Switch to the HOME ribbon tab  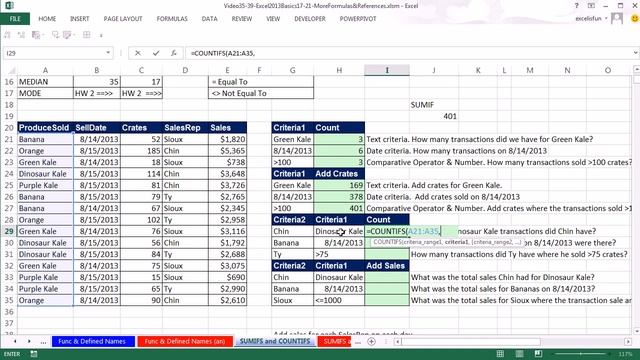coord(47,19)
